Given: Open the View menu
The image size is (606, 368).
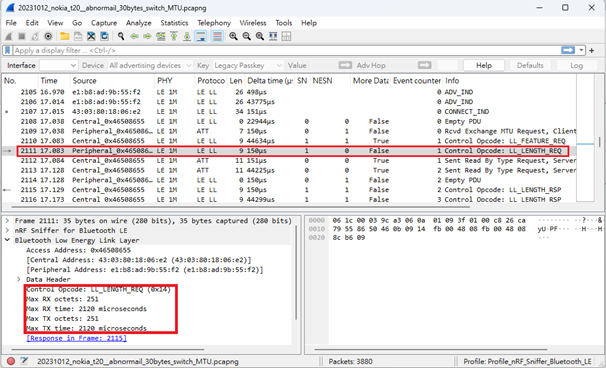Looking at the screenshot, I should (55, 23).
